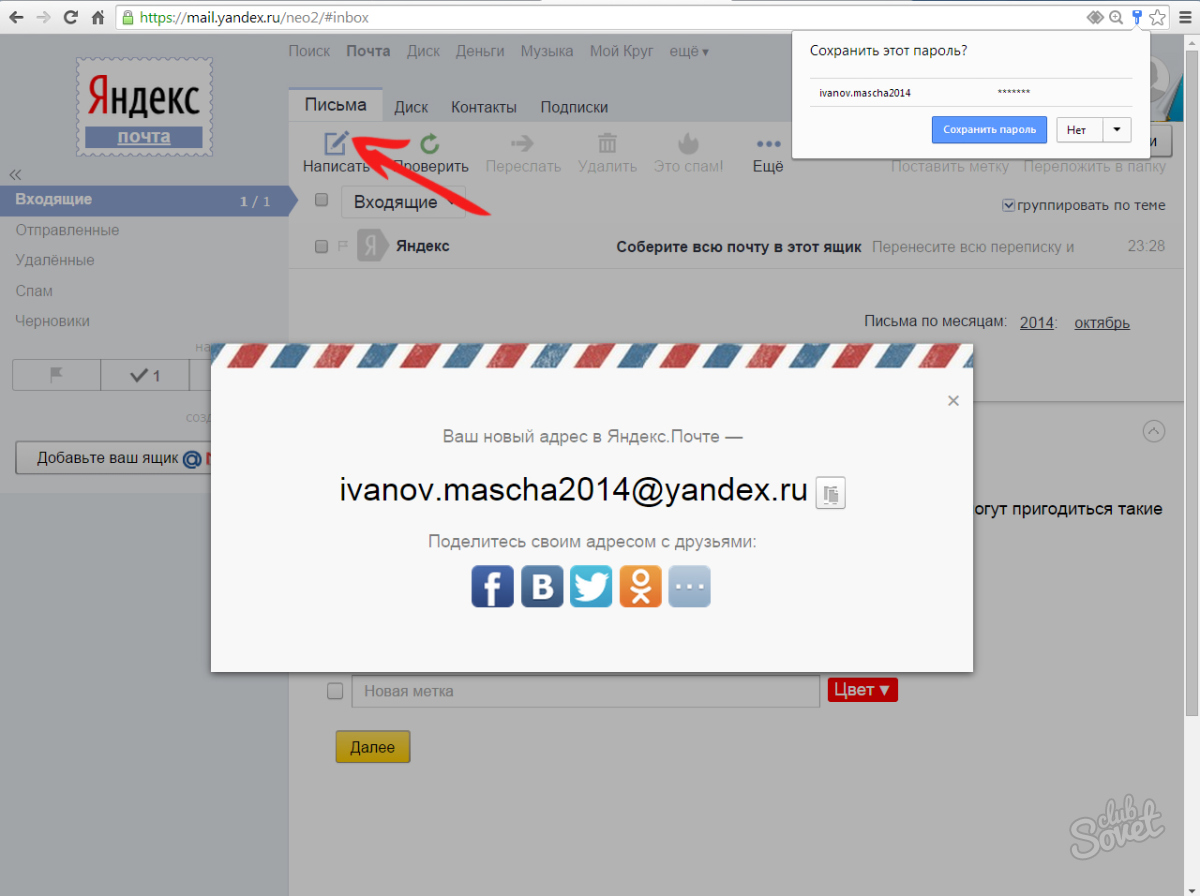The height and width of the screenshot is (896, 1200).
Task: Open the dropdown arrow next to Нет
Action: click(1117, 129)
